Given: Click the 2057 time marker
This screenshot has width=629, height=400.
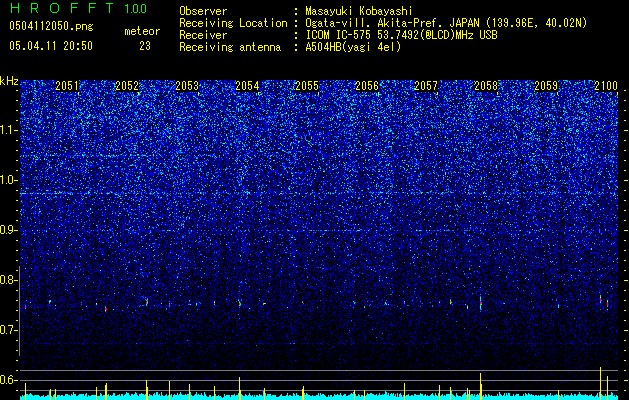Looking at the screenshot, I should (x=426, y=86).
